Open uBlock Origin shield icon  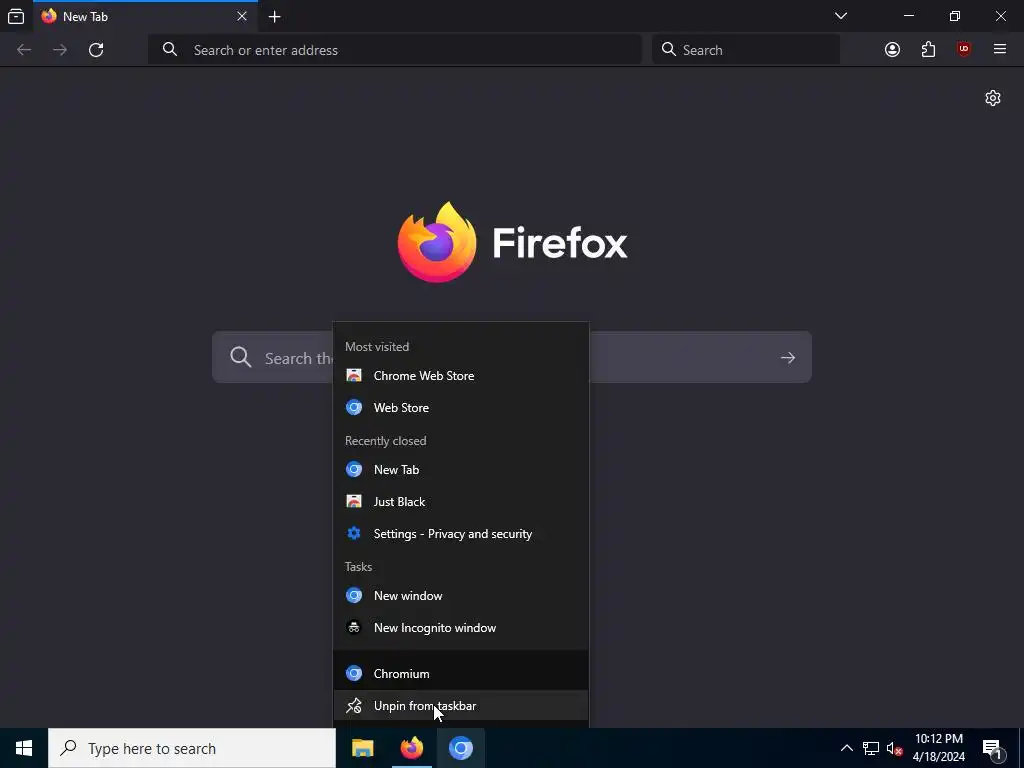click(x=964, y=50)
